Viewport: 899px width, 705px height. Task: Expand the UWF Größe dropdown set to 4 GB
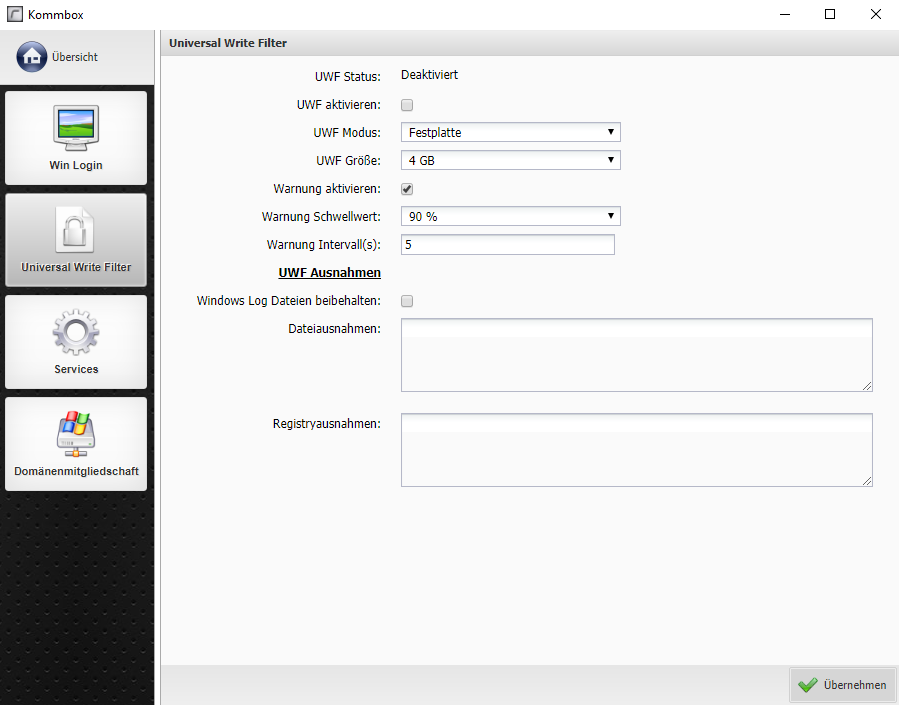tap(510, 160)
